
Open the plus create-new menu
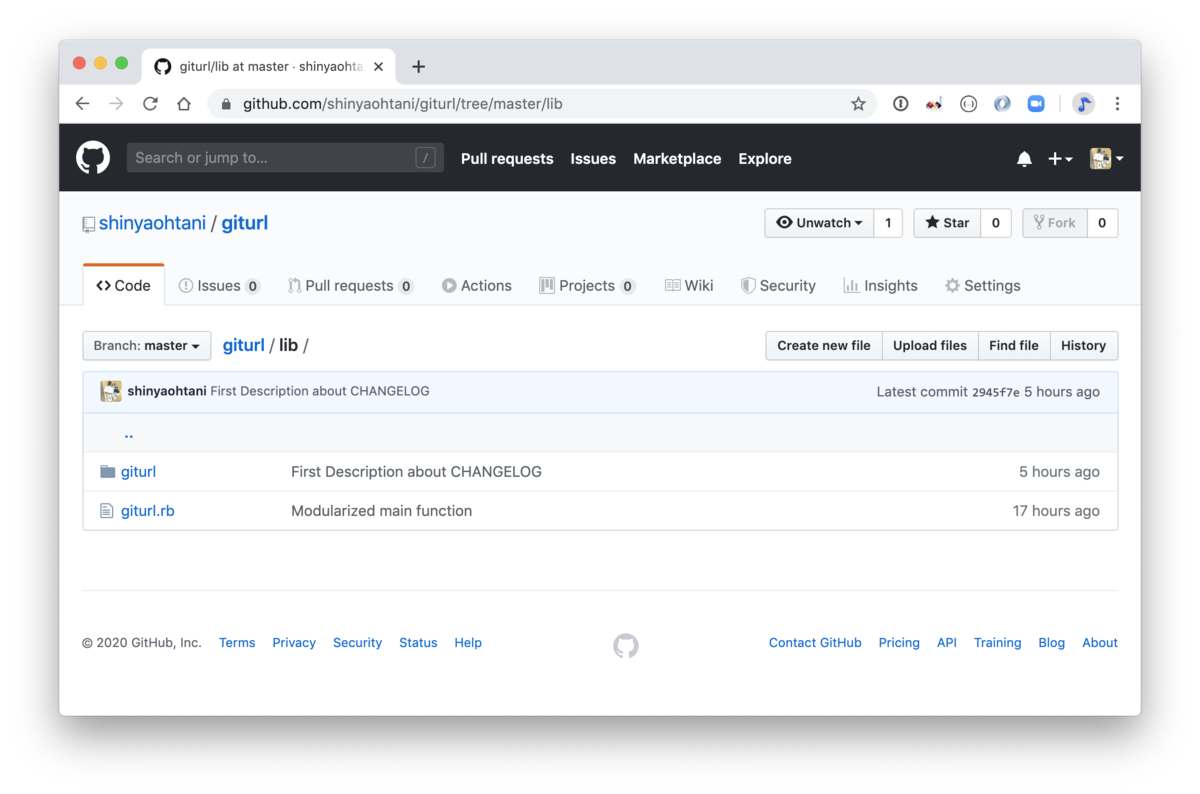pyautogui.click(x=1060, y=159)
